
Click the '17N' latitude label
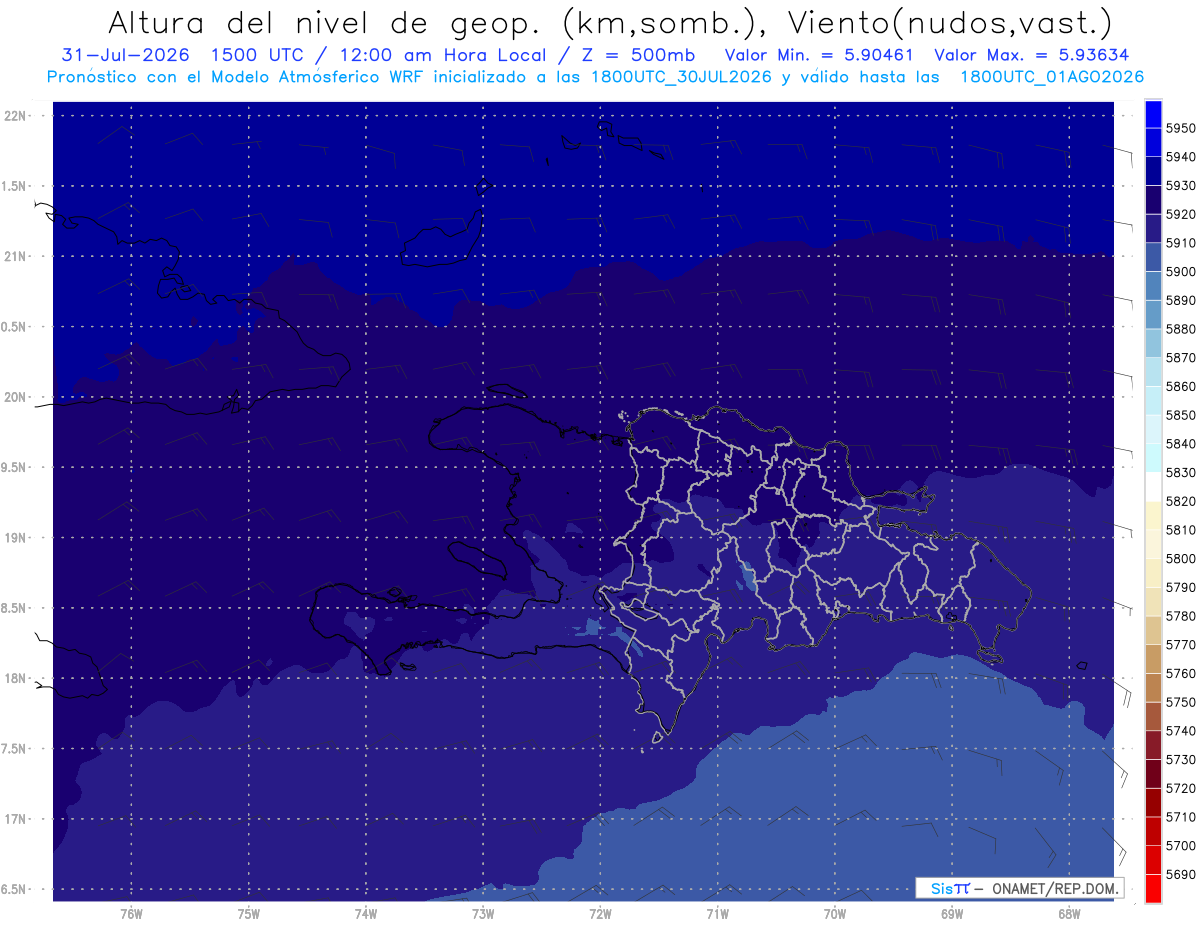[x=17, y=819]
